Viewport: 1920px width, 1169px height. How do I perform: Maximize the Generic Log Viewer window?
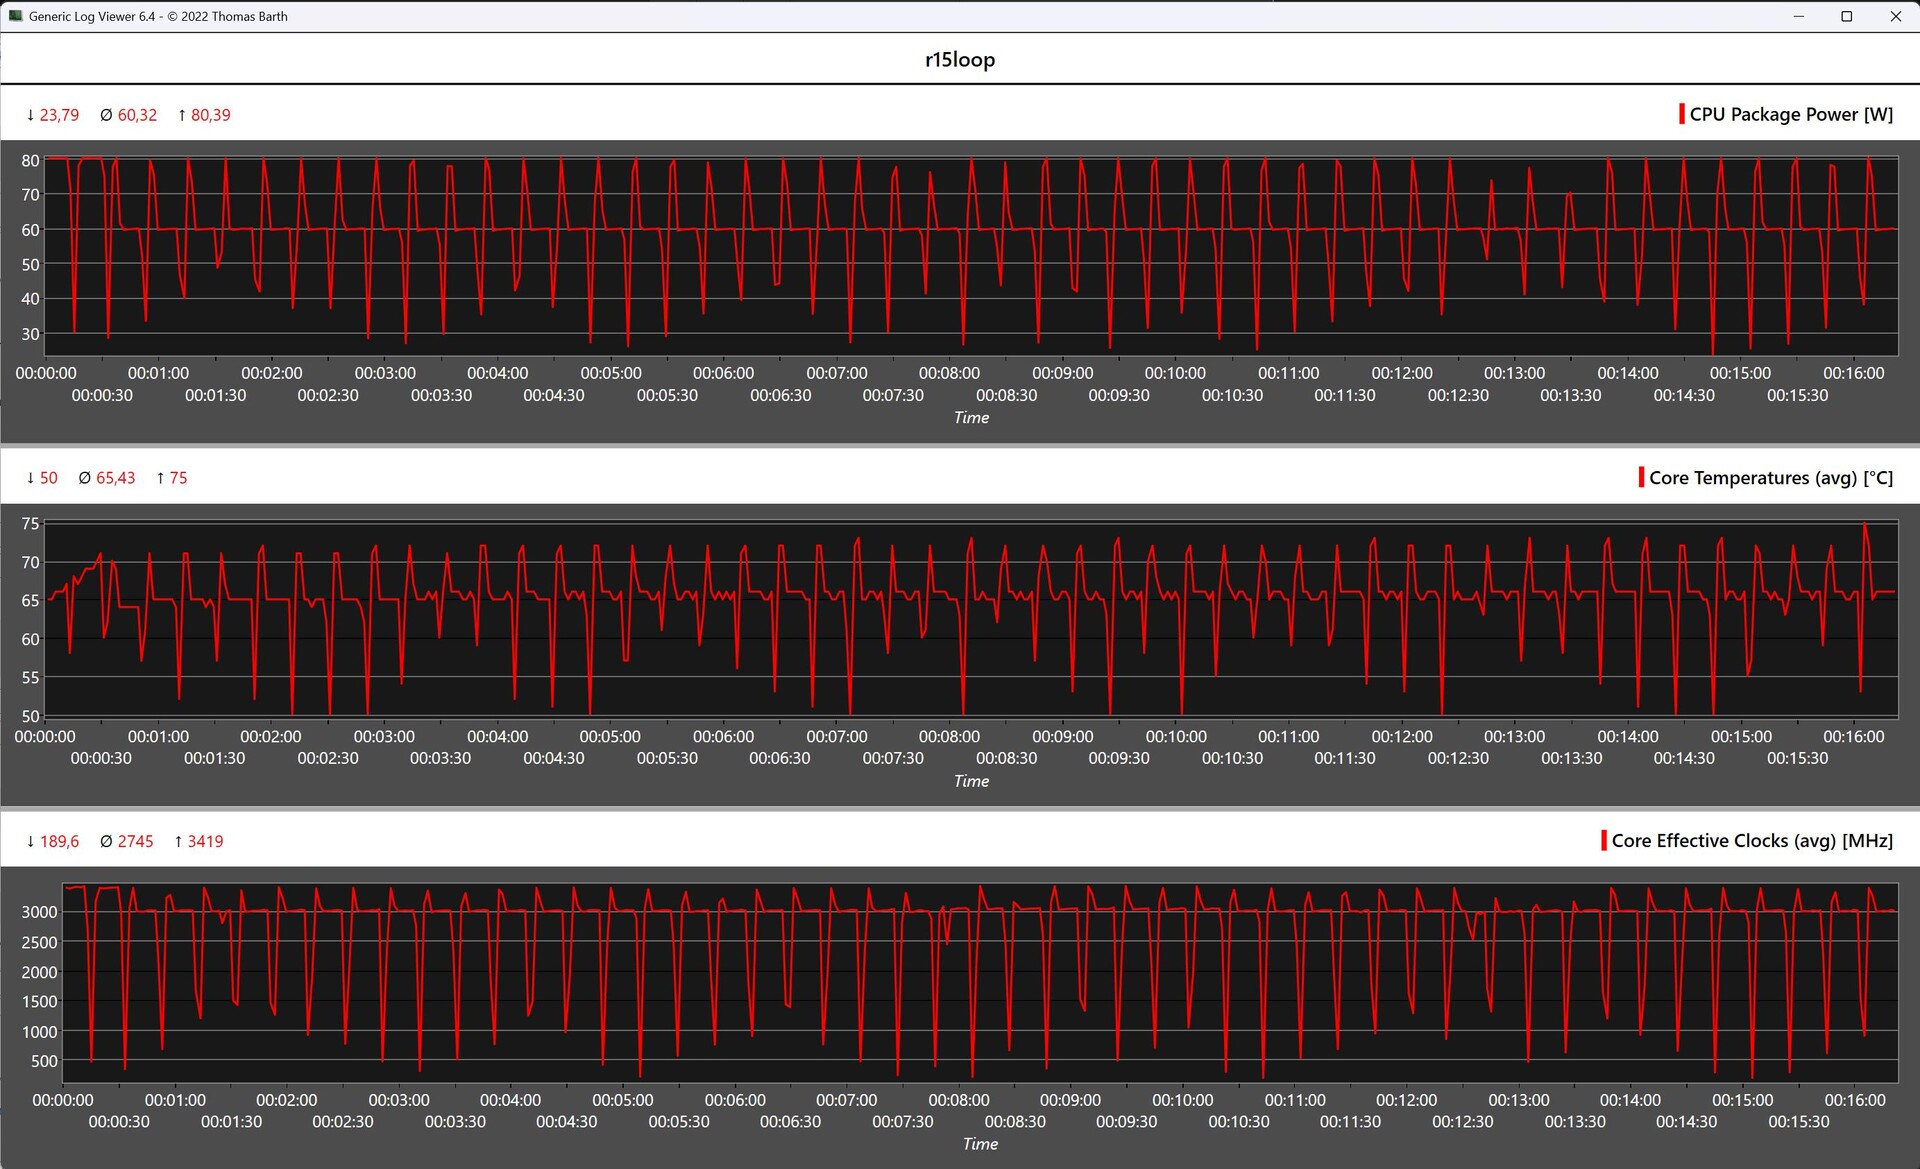1846,16
